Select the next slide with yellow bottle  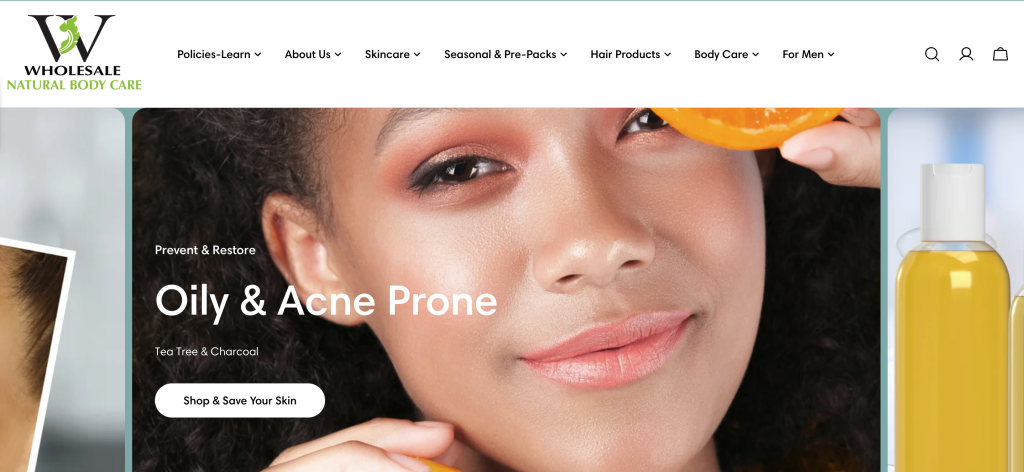[955, 290]
